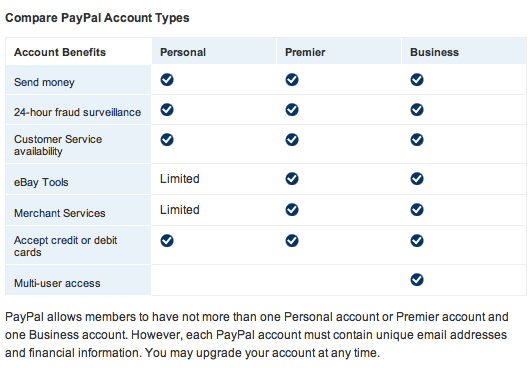Click 24-hour fraud surveillance checkmark under Personal

[167, 110]
